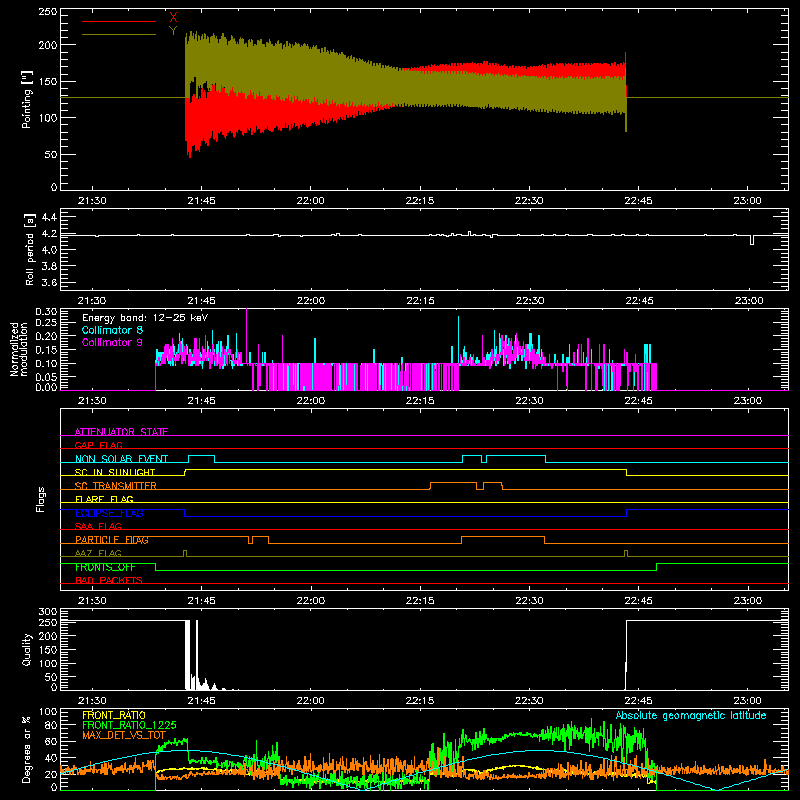The image size is (800, 800).
Task: Click the 300 tick on Quality axis
Action: coord(47,612)
